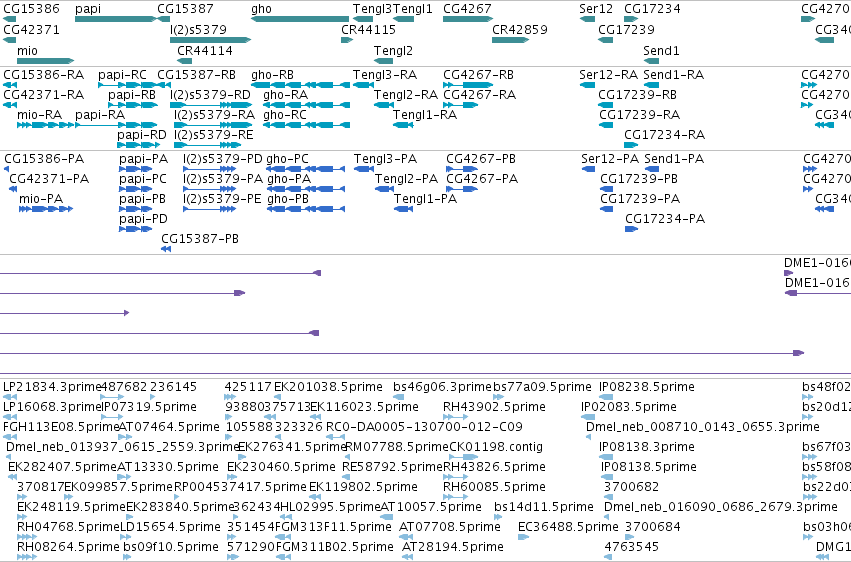Select protein Tengl2-PA
851x562 pixels.
(385, 189)
